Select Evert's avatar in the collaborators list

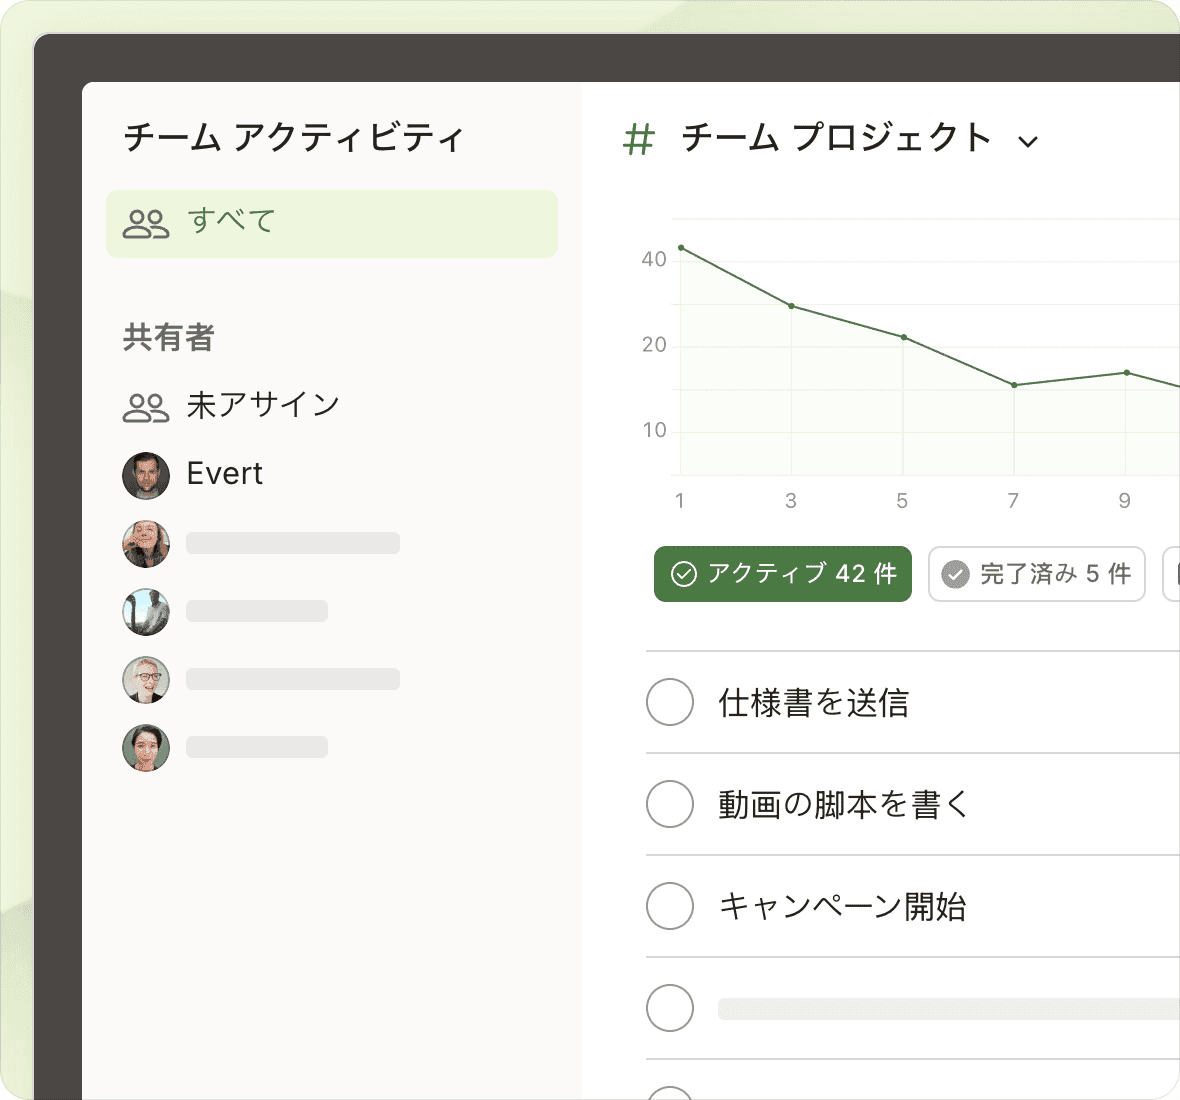[146, 475]
